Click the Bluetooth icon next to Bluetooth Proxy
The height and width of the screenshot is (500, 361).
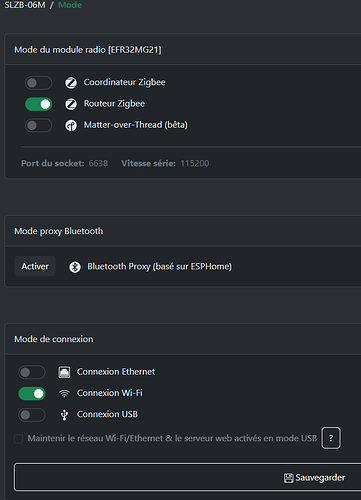coord(75,267)
